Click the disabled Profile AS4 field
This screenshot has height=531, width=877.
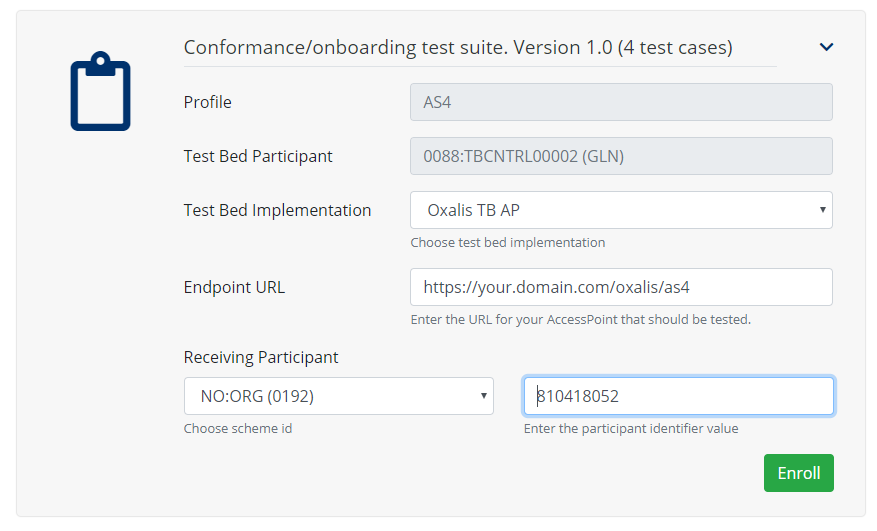(621, 102)
